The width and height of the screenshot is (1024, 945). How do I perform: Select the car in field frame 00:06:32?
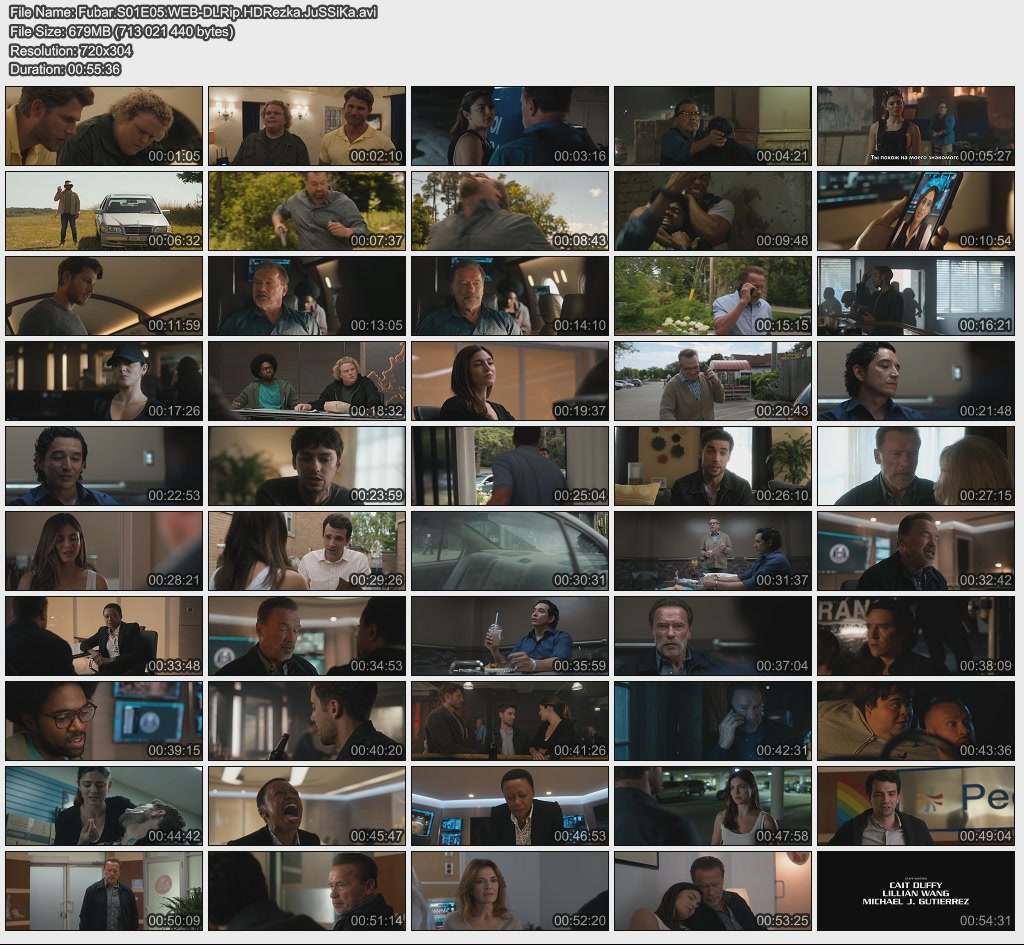pyautogui.click(x=104, y=211)
